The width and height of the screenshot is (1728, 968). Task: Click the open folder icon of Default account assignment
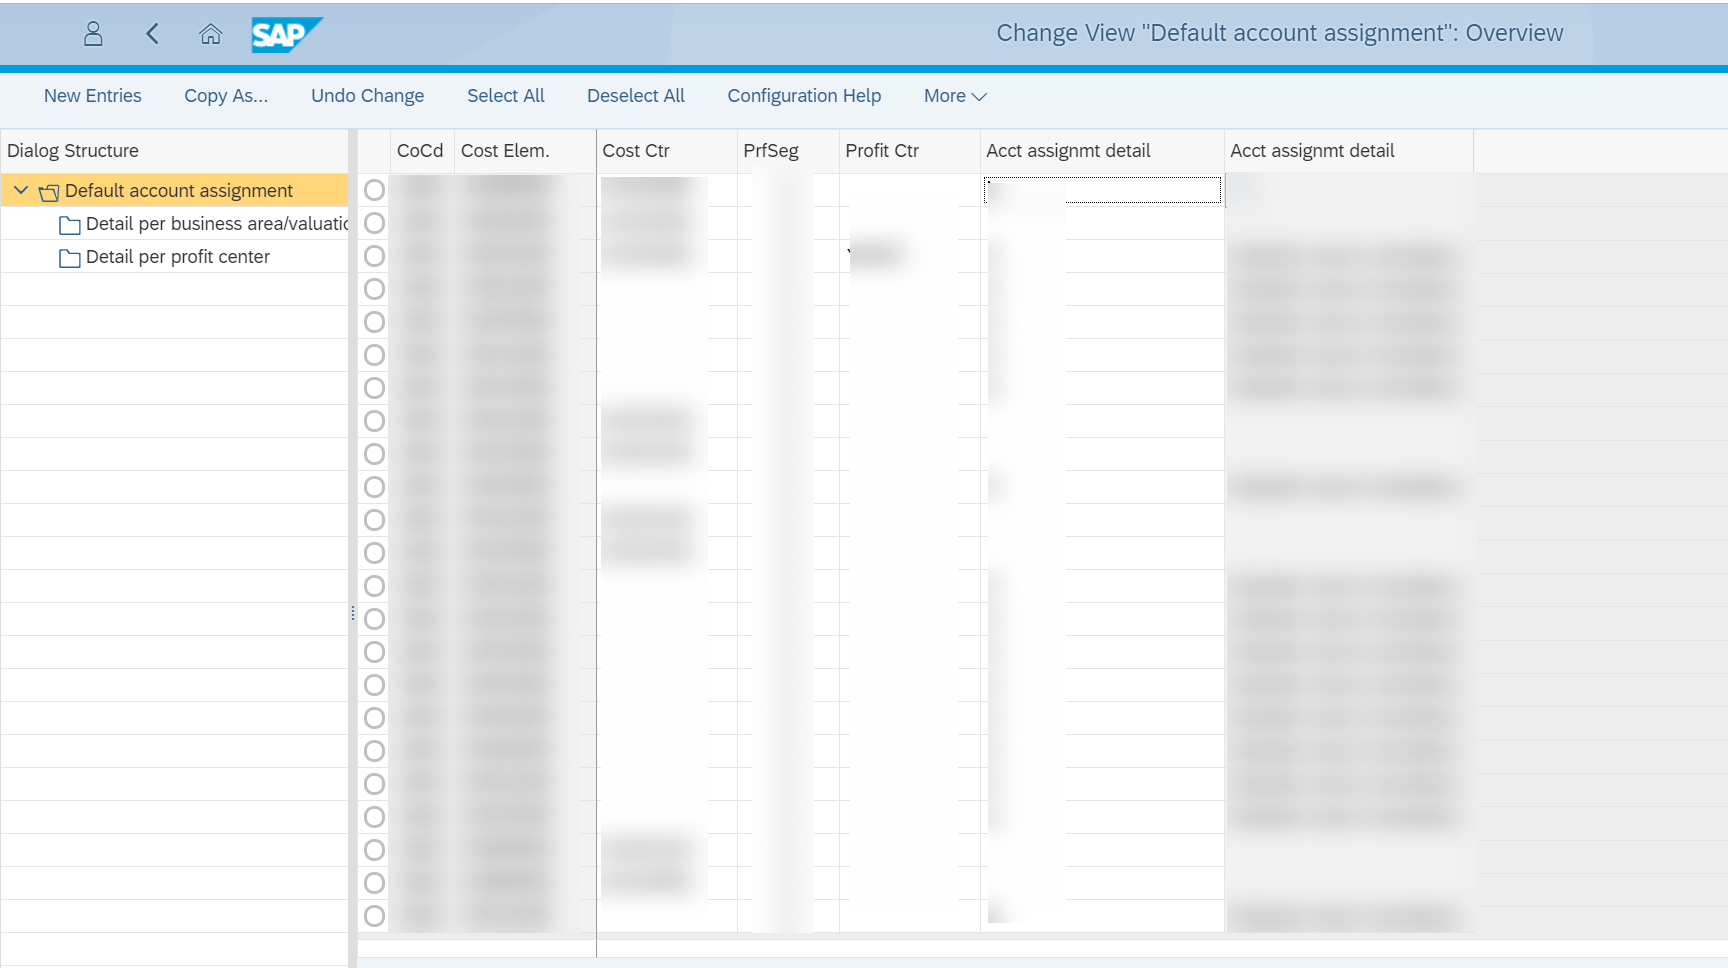49,192
